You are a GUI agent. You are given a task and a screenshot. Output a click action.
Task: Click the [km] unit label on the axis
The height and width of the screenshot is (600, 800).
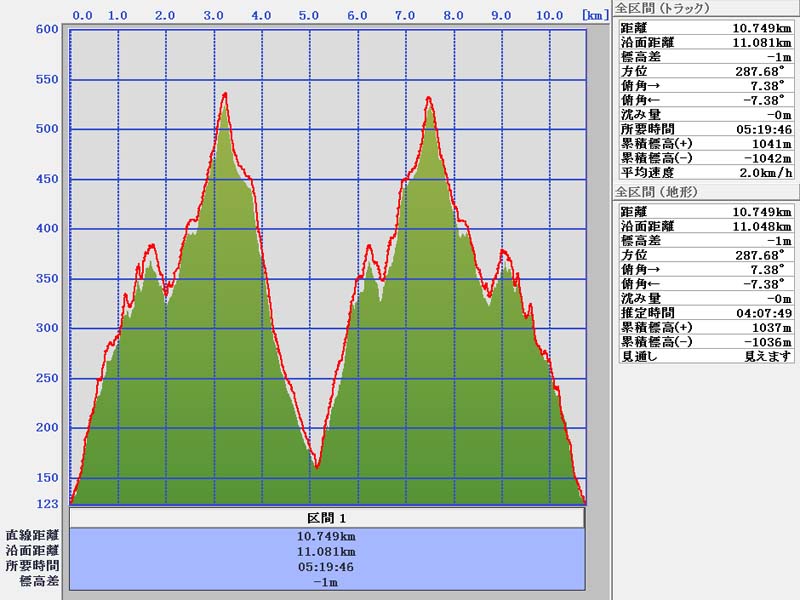pos(593,16)
